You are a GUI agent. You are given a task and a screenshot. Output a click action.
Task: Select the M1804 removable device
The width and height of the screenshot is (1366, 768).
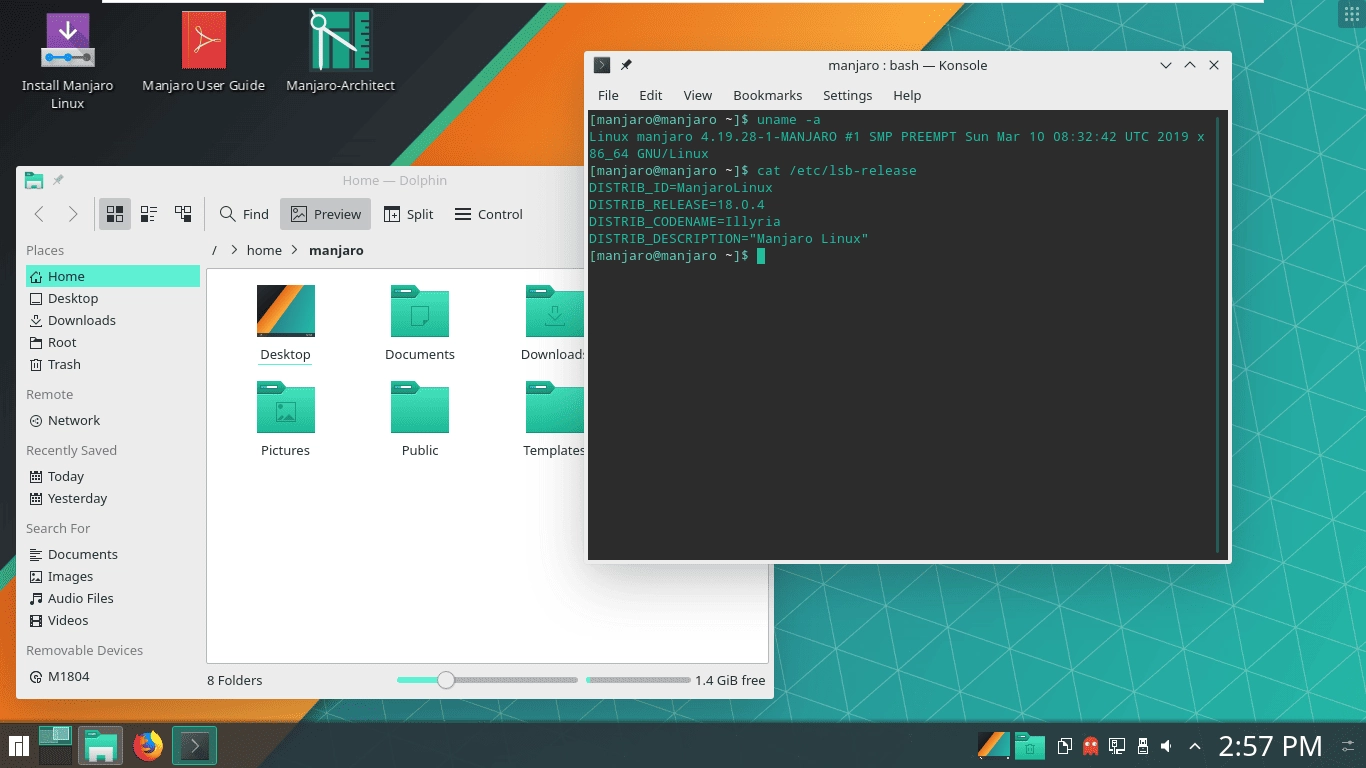(x=113, y=676)
